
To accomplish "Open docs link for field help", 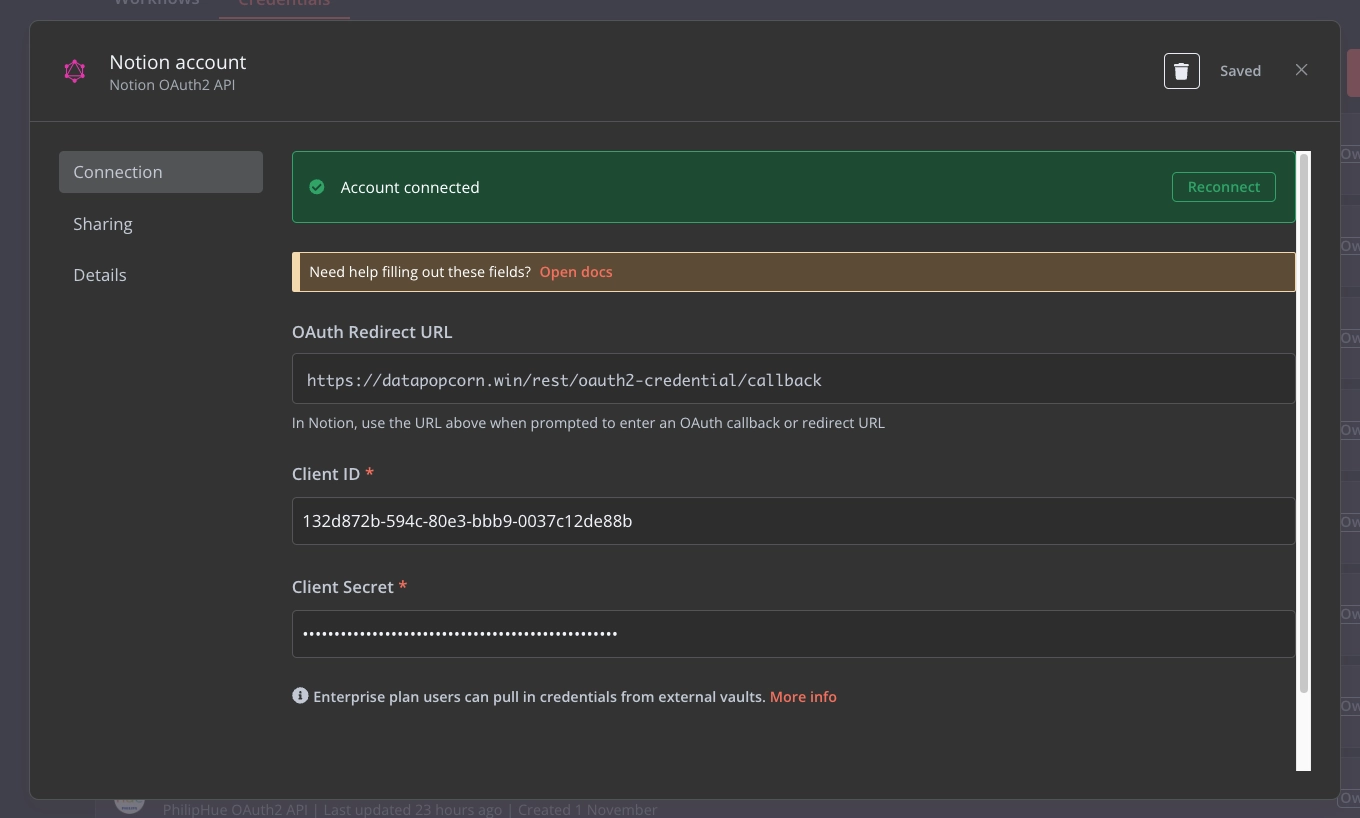I will point(576,272).
